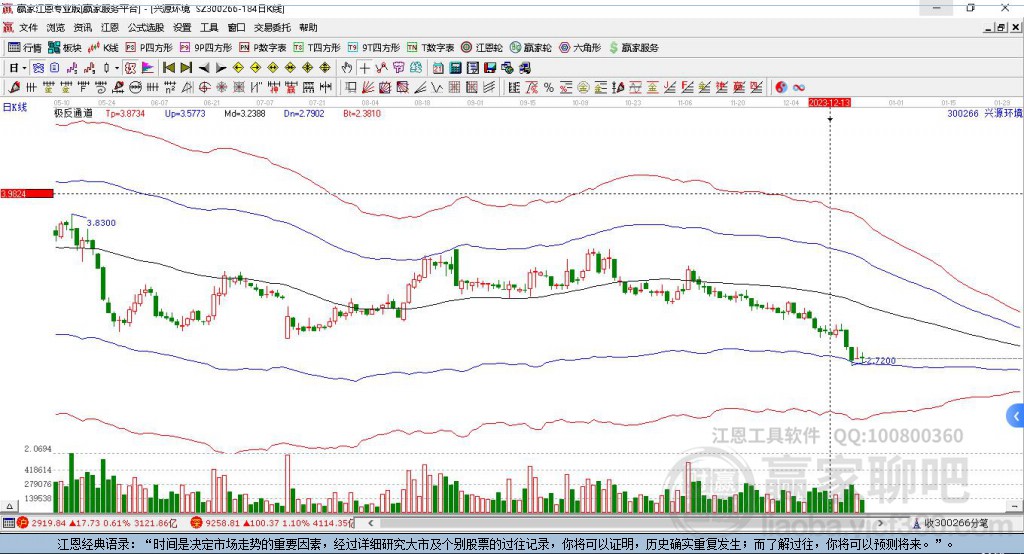Open the 资讯 menu
Viewport: 1024px width, 554px height.
[x=82, y=27]
